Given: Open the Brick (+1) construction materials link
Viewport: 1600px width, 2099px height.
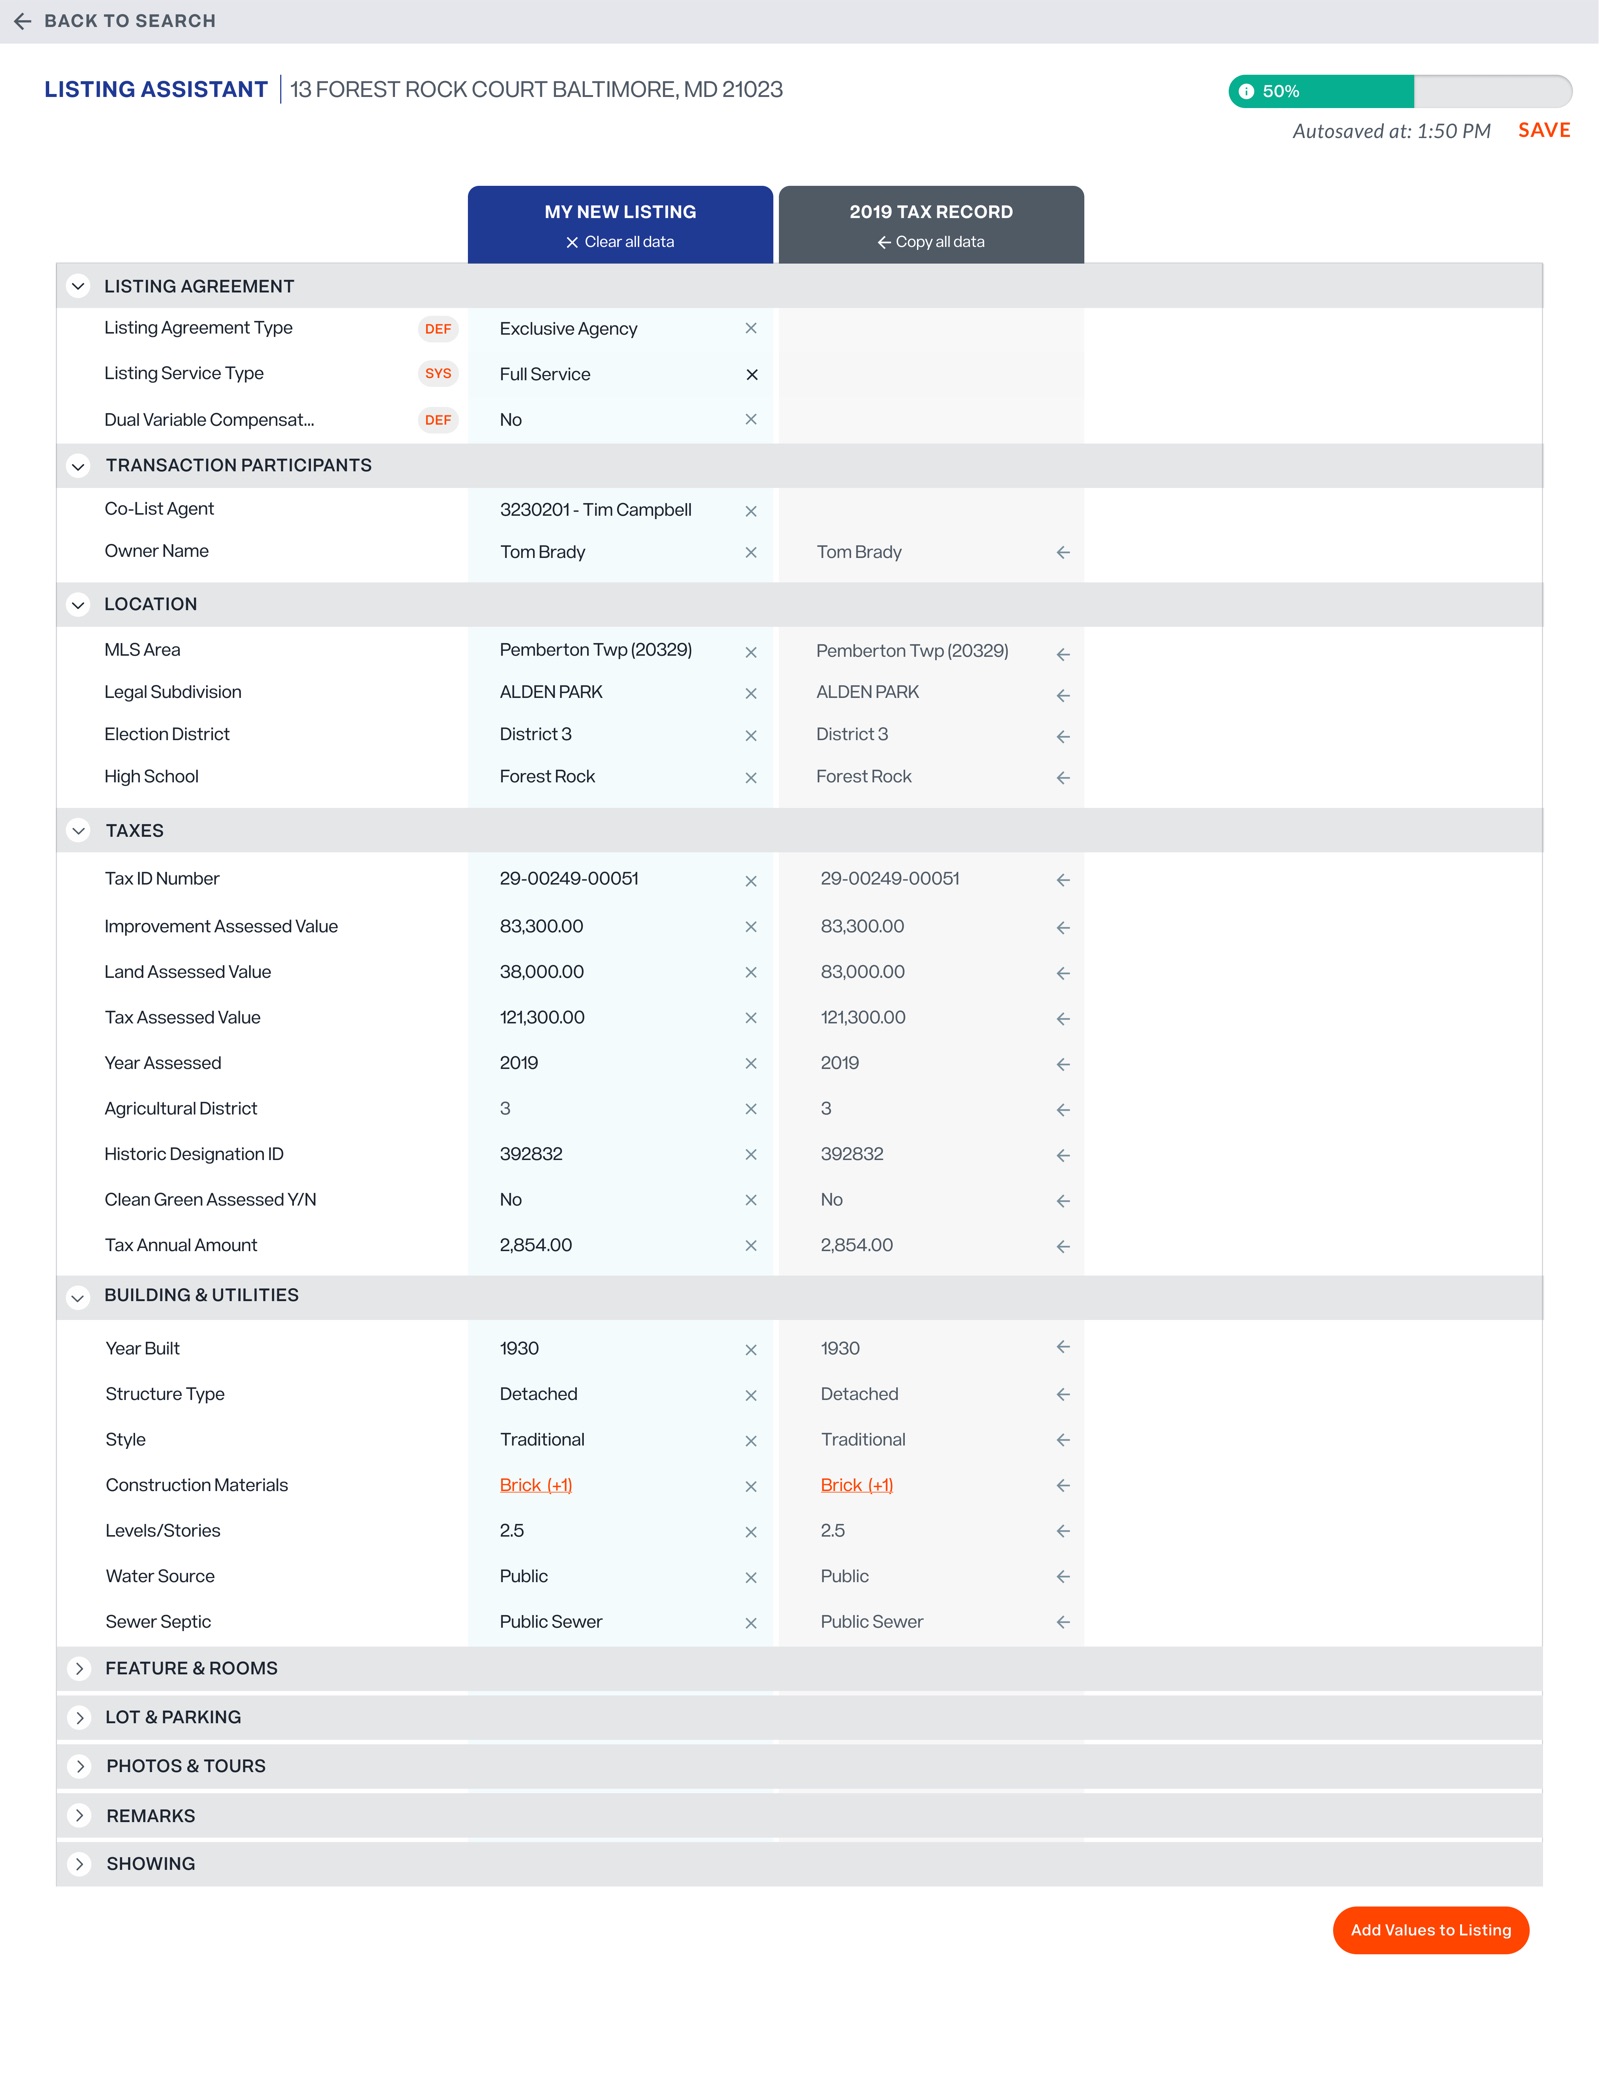Looking at the screenshot, I should click(x=536, y=1485).
